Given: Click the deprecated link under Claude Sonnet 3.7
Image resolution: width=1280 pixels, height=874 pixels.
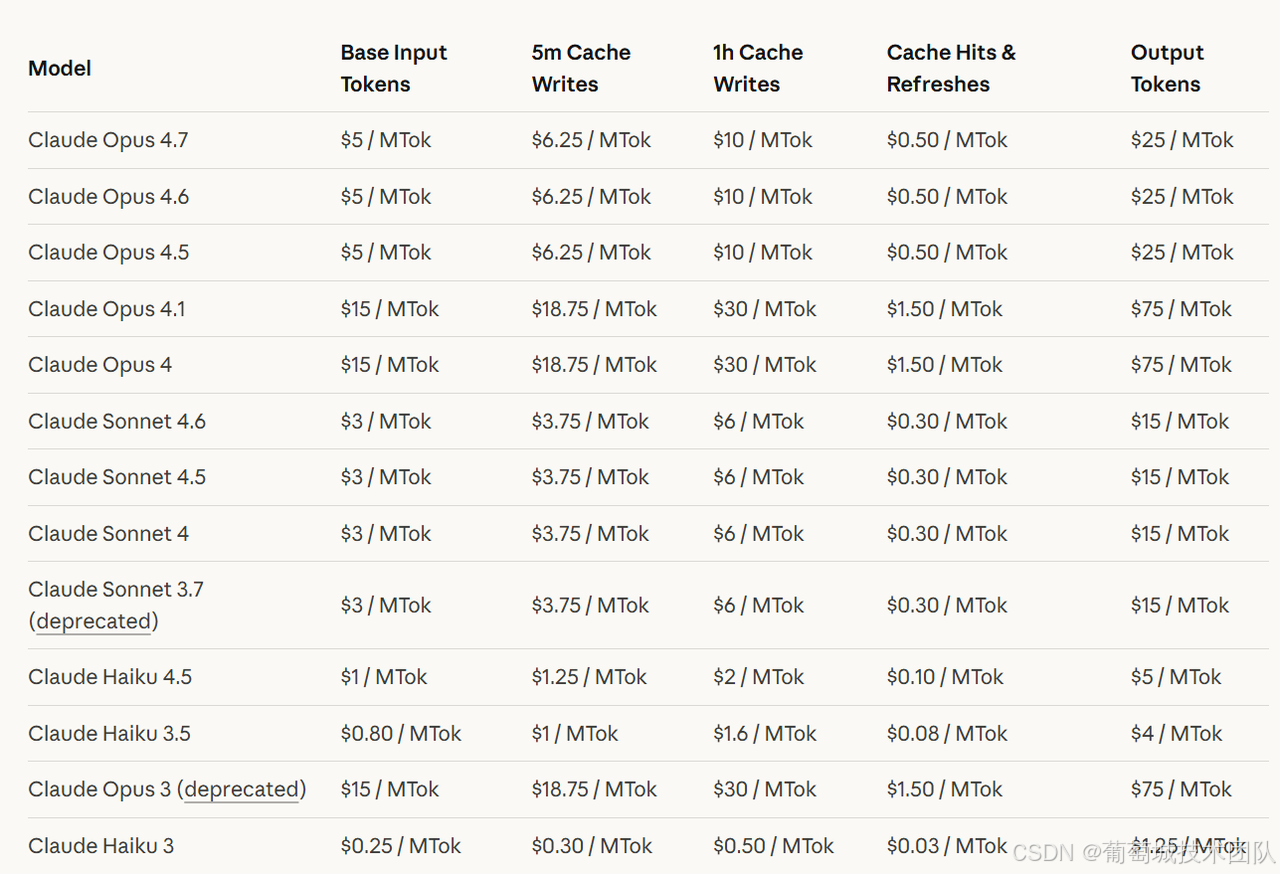Looking at the screenshot, I should click(94, 621).
